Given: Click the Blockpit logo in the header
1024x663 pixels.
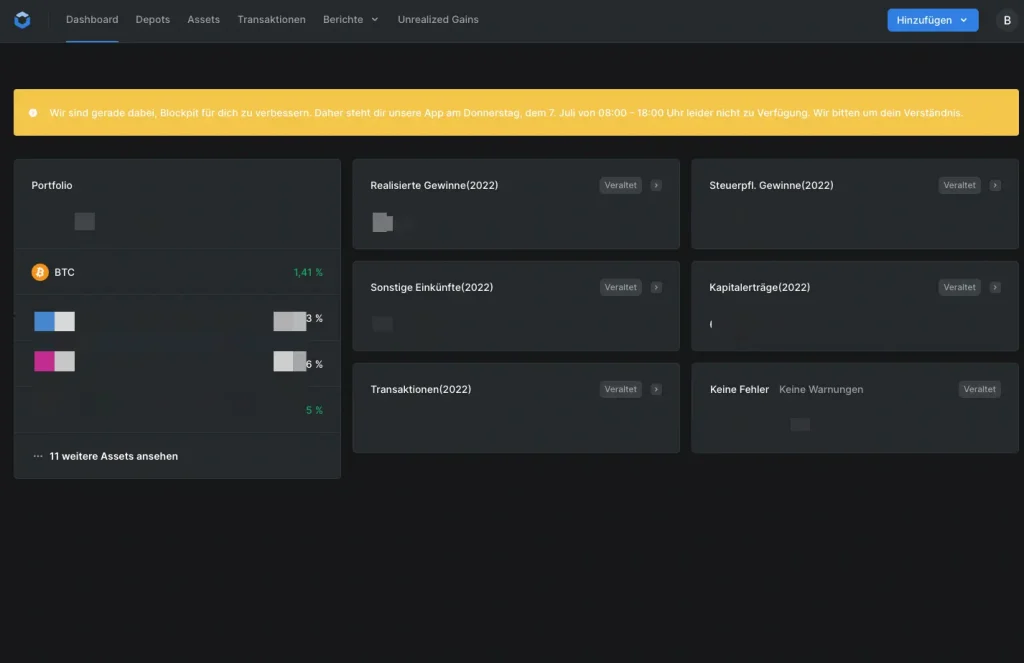Looking at the screenshot, I should (x=22, y=20).
